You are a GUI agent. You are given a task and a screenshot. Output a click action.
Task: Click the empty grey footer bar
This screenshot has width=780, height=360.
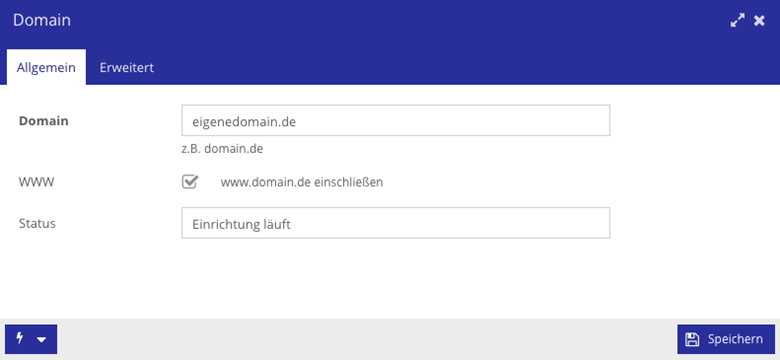pyautogui.click(x=368, y=339)
